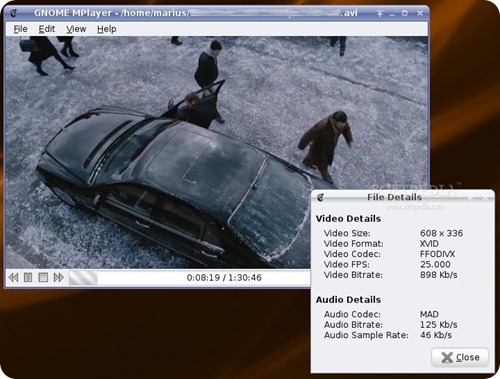Select the 46 Kb/s sample rate value

click(436, 335)
